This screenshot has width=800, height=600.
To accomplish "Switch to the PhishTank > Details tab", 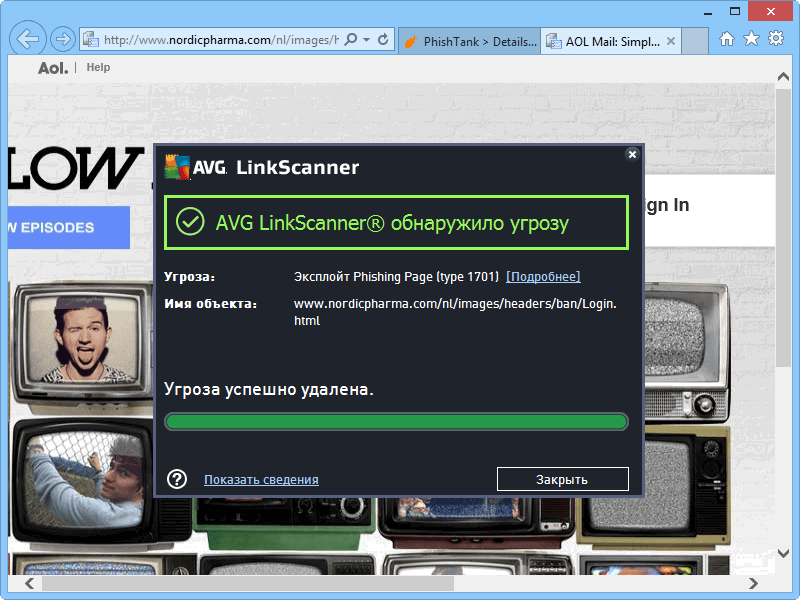I will click(469, 41).
